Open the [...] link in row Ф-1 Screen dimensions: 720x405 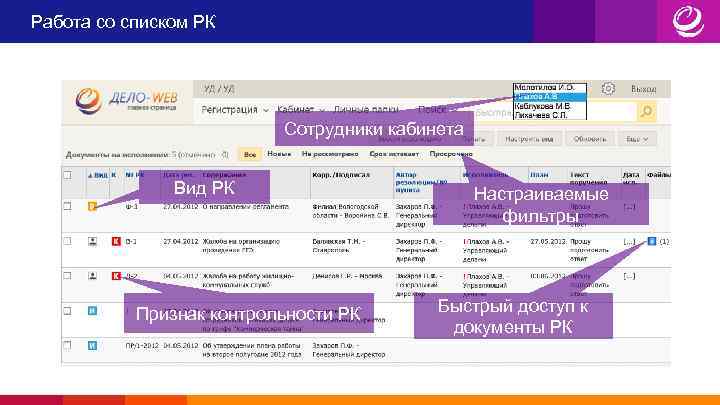coord(629,207)
